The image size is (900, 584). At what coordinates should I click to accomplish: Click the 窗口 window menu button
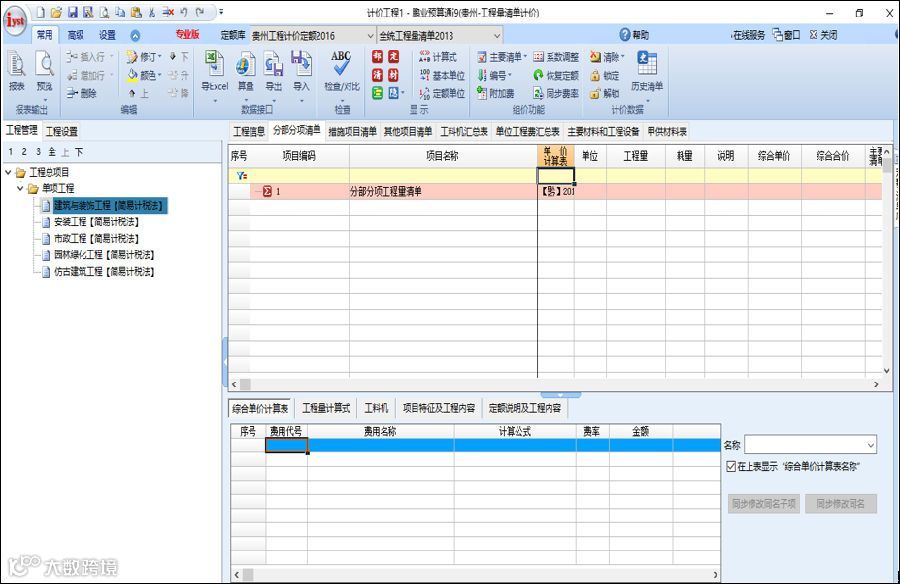point(786,35)
